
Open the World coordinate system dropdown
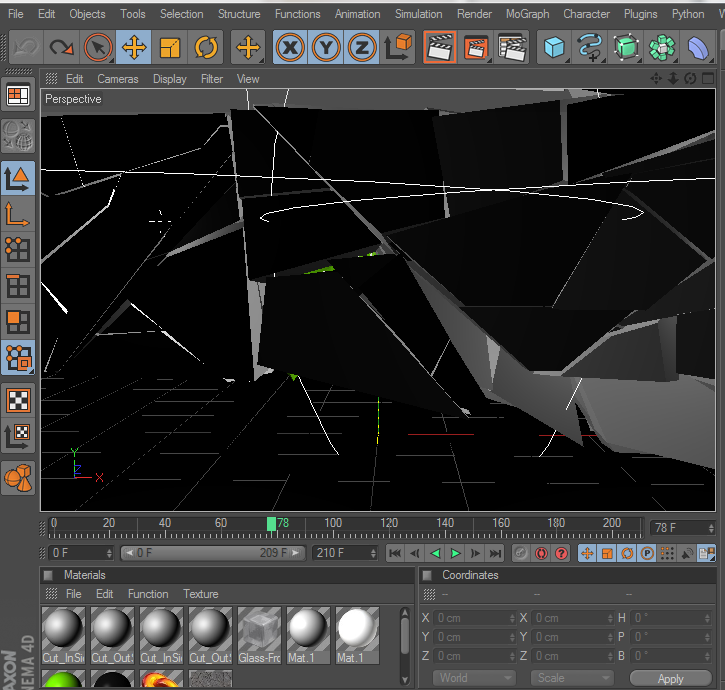pyautogui.click(x=475, y=678)
